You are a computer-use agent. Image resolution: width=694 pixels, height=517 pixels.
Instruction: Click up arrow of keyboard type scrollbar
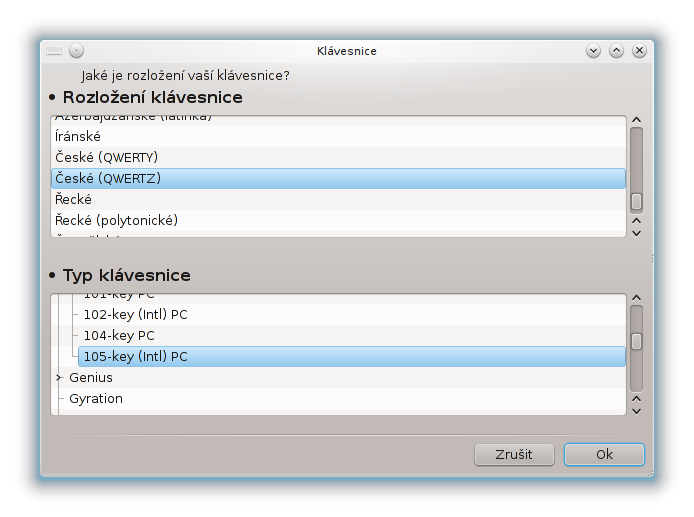click(x=636, y=298)
